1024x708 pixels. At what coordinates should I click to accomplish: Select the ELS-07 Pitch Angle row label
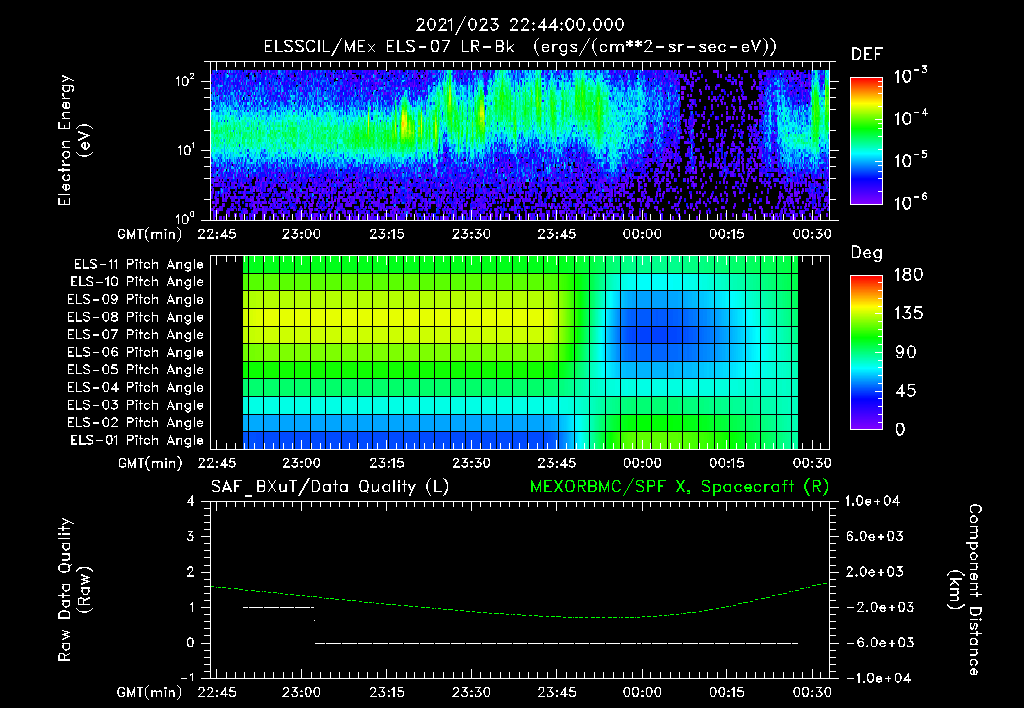point(135,335)
